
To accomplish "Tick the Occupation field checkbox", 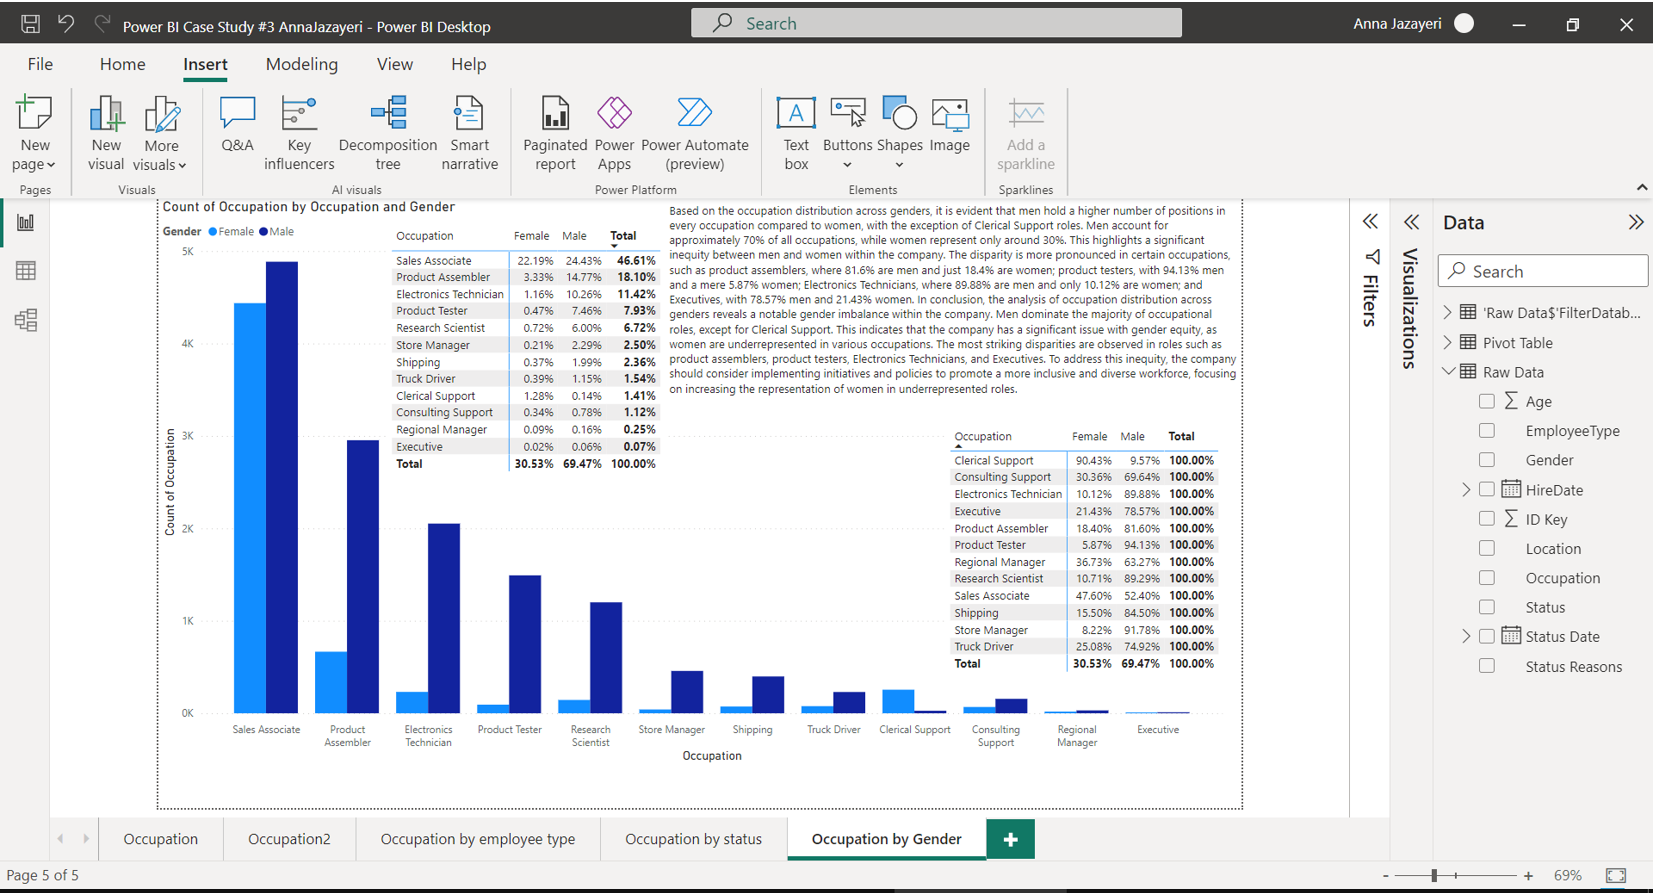I will 1487,578.
